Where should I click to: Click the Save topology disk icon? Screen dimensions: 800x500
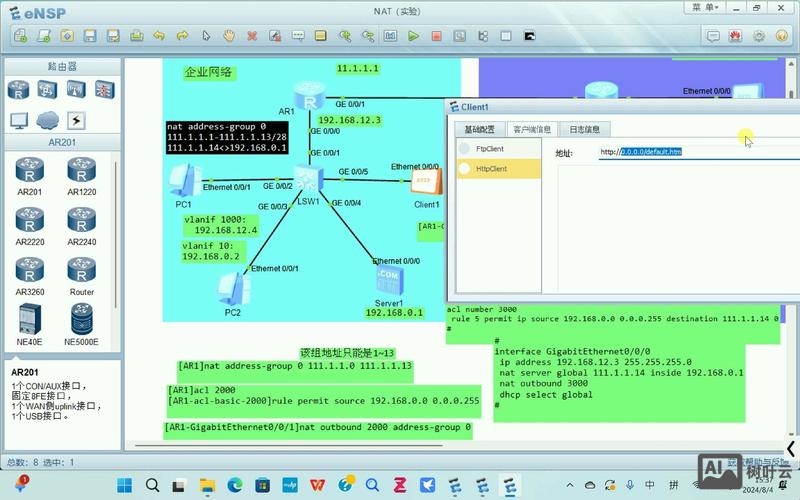[89, 36]
